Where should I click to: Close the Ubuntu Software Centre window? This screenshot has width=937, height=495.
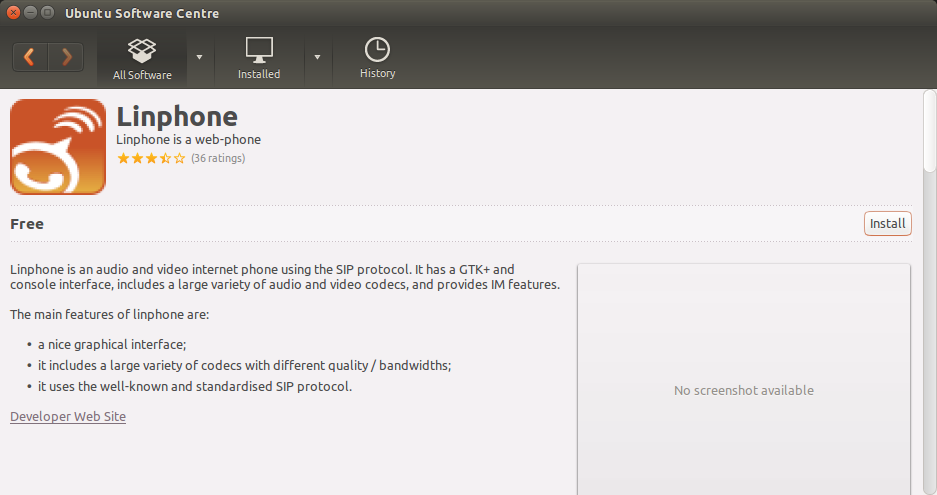click(13, 13)
